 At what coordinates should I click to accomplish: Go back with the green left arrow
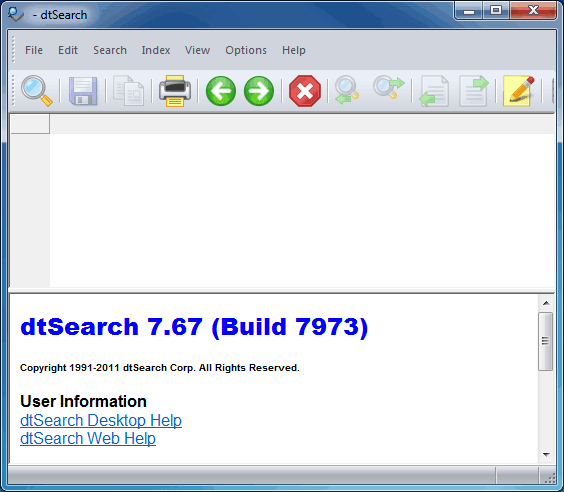221,91
